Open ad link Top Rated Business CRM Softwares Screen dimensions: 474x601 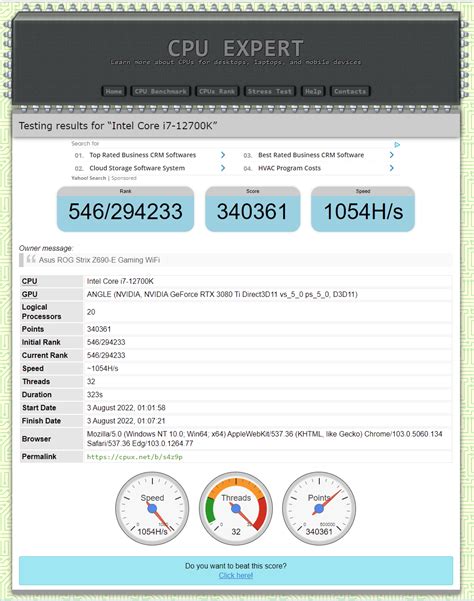[143, 155]
